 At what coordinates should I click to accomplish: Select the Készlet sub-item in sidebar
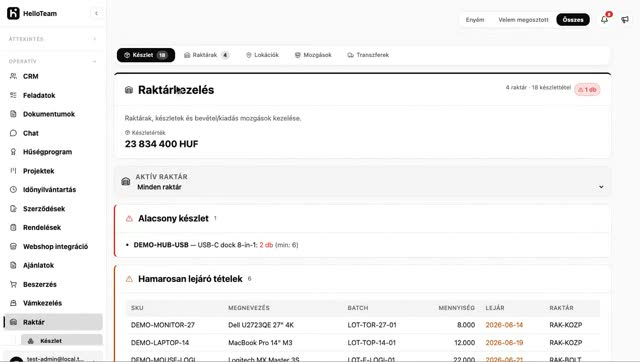coord(62,340)
